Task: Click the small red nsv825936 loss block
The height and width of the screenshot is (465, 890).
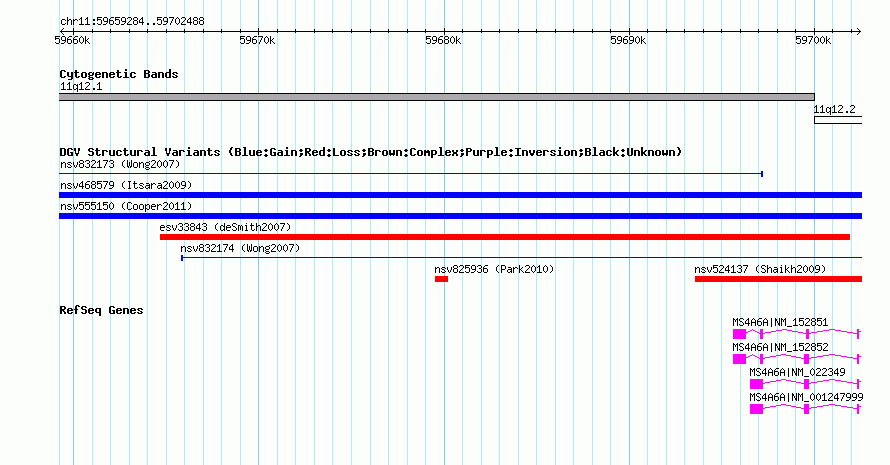Action: tap(442, 279)
